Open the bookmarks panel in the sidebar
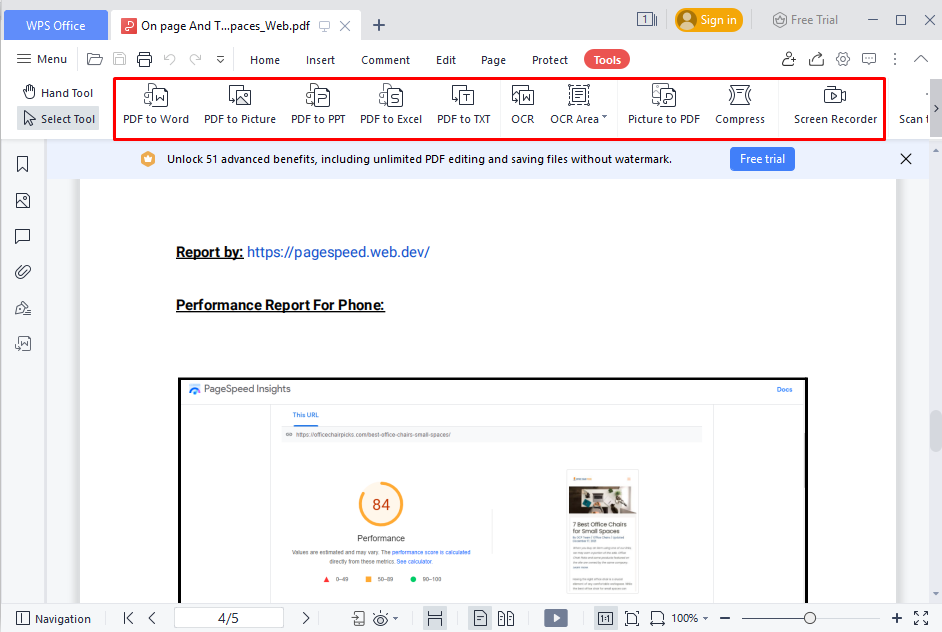 (x=22, y=164)
